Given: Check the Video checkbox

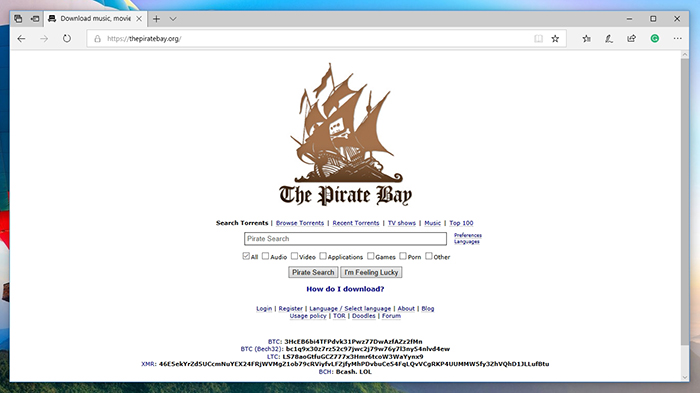Looking at the screenshot, I should pos(294,256).
